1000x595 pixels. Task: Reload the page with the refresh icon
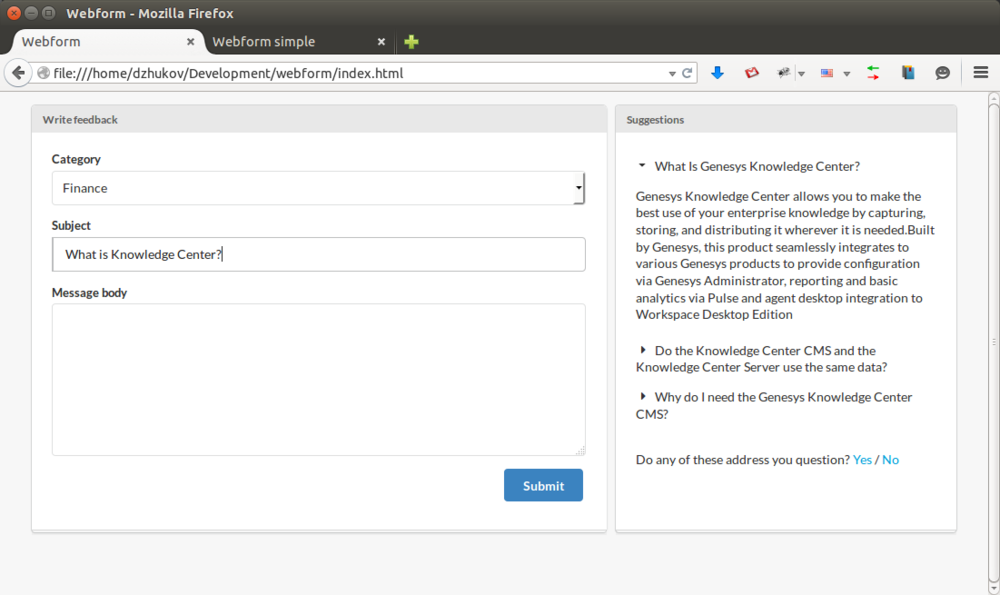687,73
